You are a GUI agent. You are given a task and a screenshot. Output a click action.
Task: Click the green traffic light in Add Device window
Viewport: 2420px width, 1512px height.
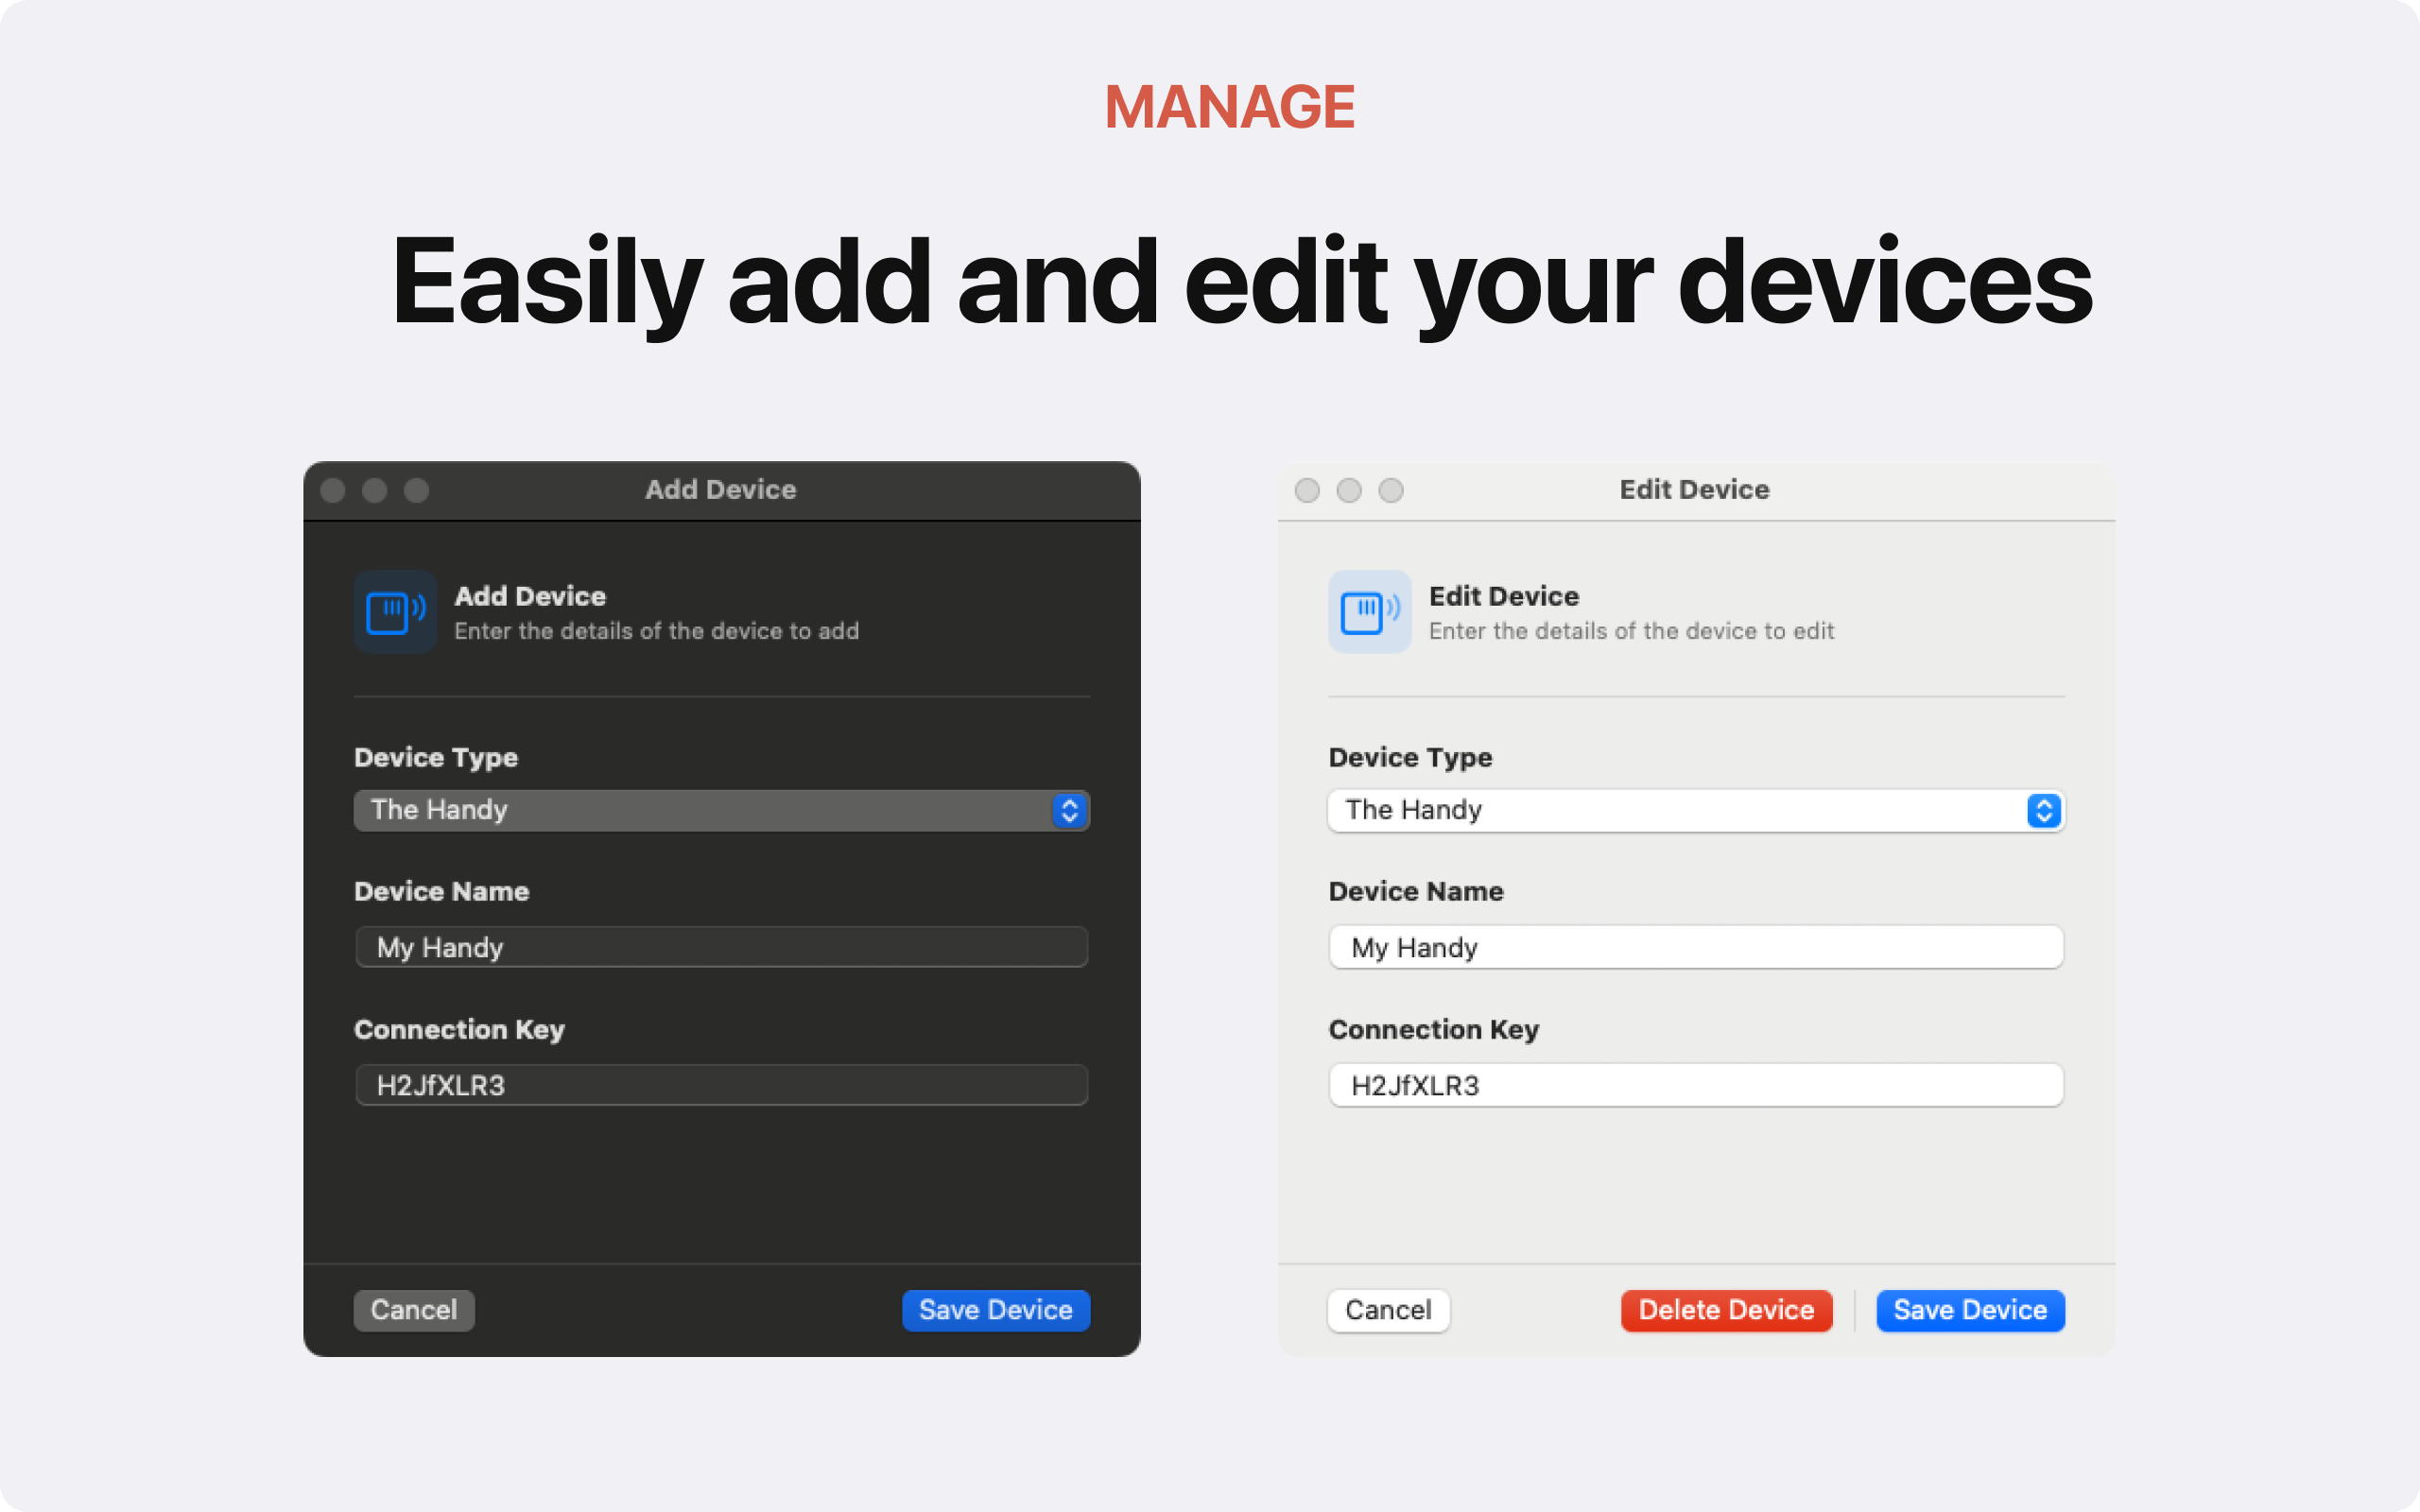[417, 490]
